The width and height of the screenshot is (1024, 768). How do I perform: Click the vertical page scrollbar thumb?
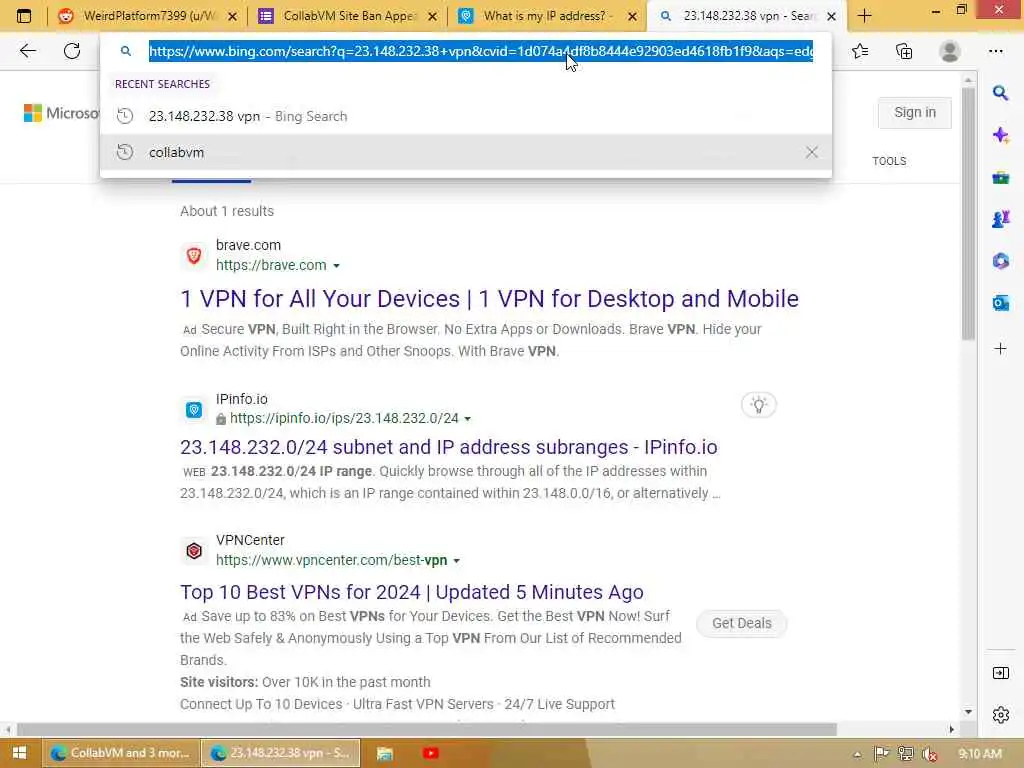pyautogui.click(x=968, y=214)
